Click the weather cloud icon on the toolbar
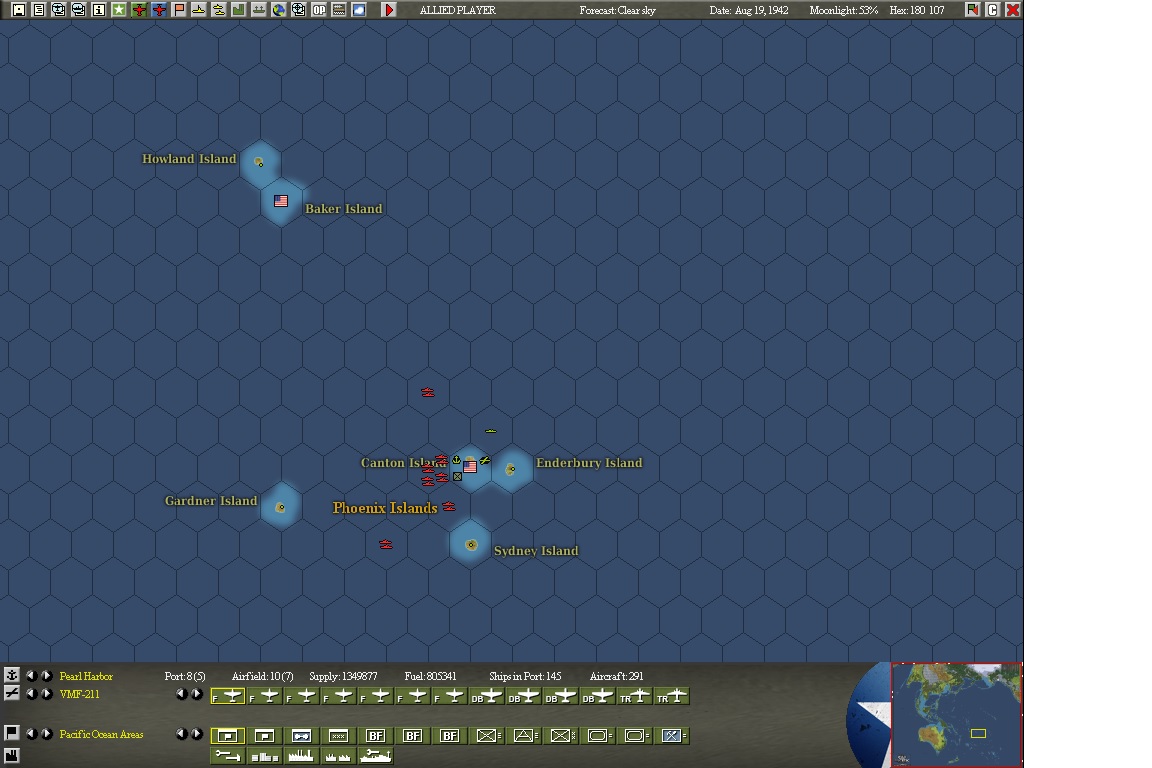 (359, 9)
